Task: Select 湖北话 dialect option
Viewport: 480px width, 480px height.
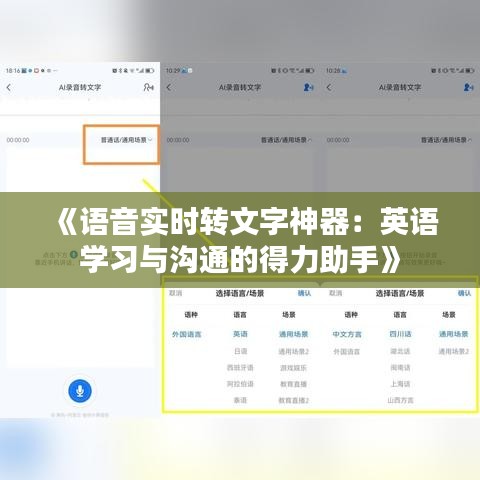Action: (400, 351)
